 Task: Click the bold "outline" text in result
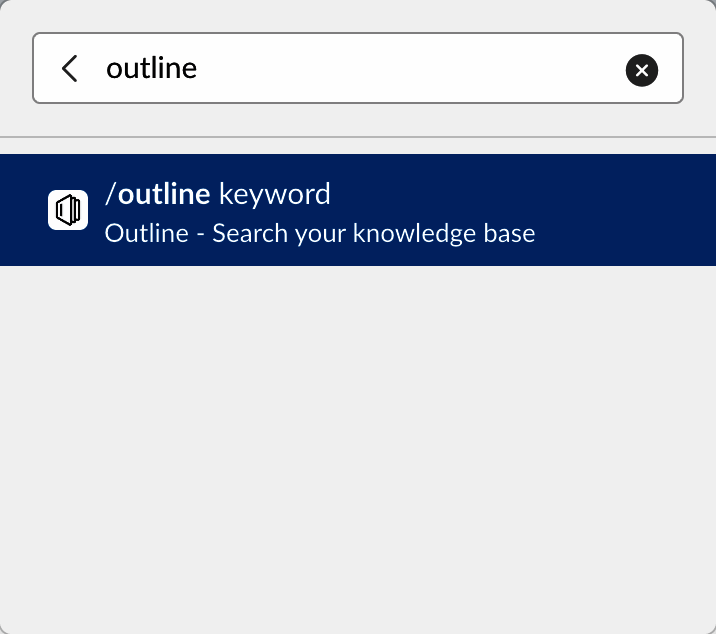click(164, 193)
